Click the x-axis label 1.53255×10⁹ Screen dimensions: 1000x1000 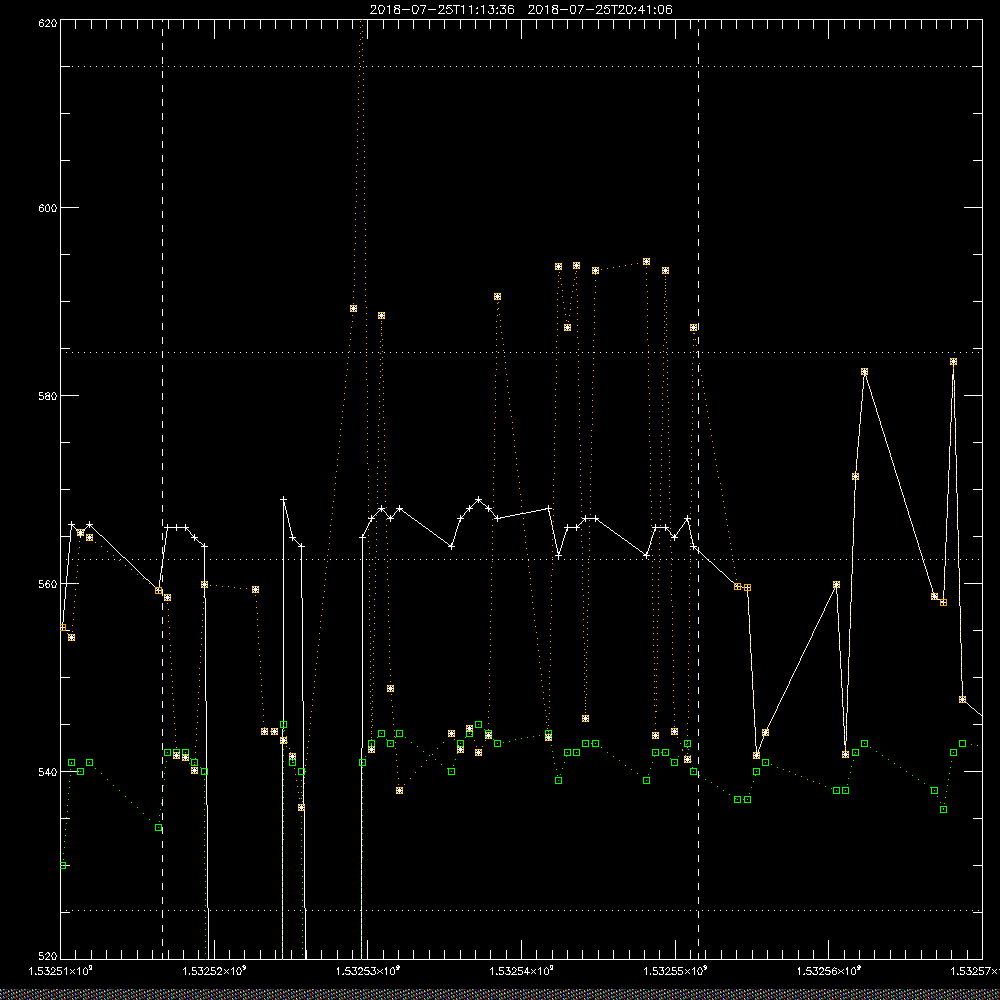click(675, 971)
